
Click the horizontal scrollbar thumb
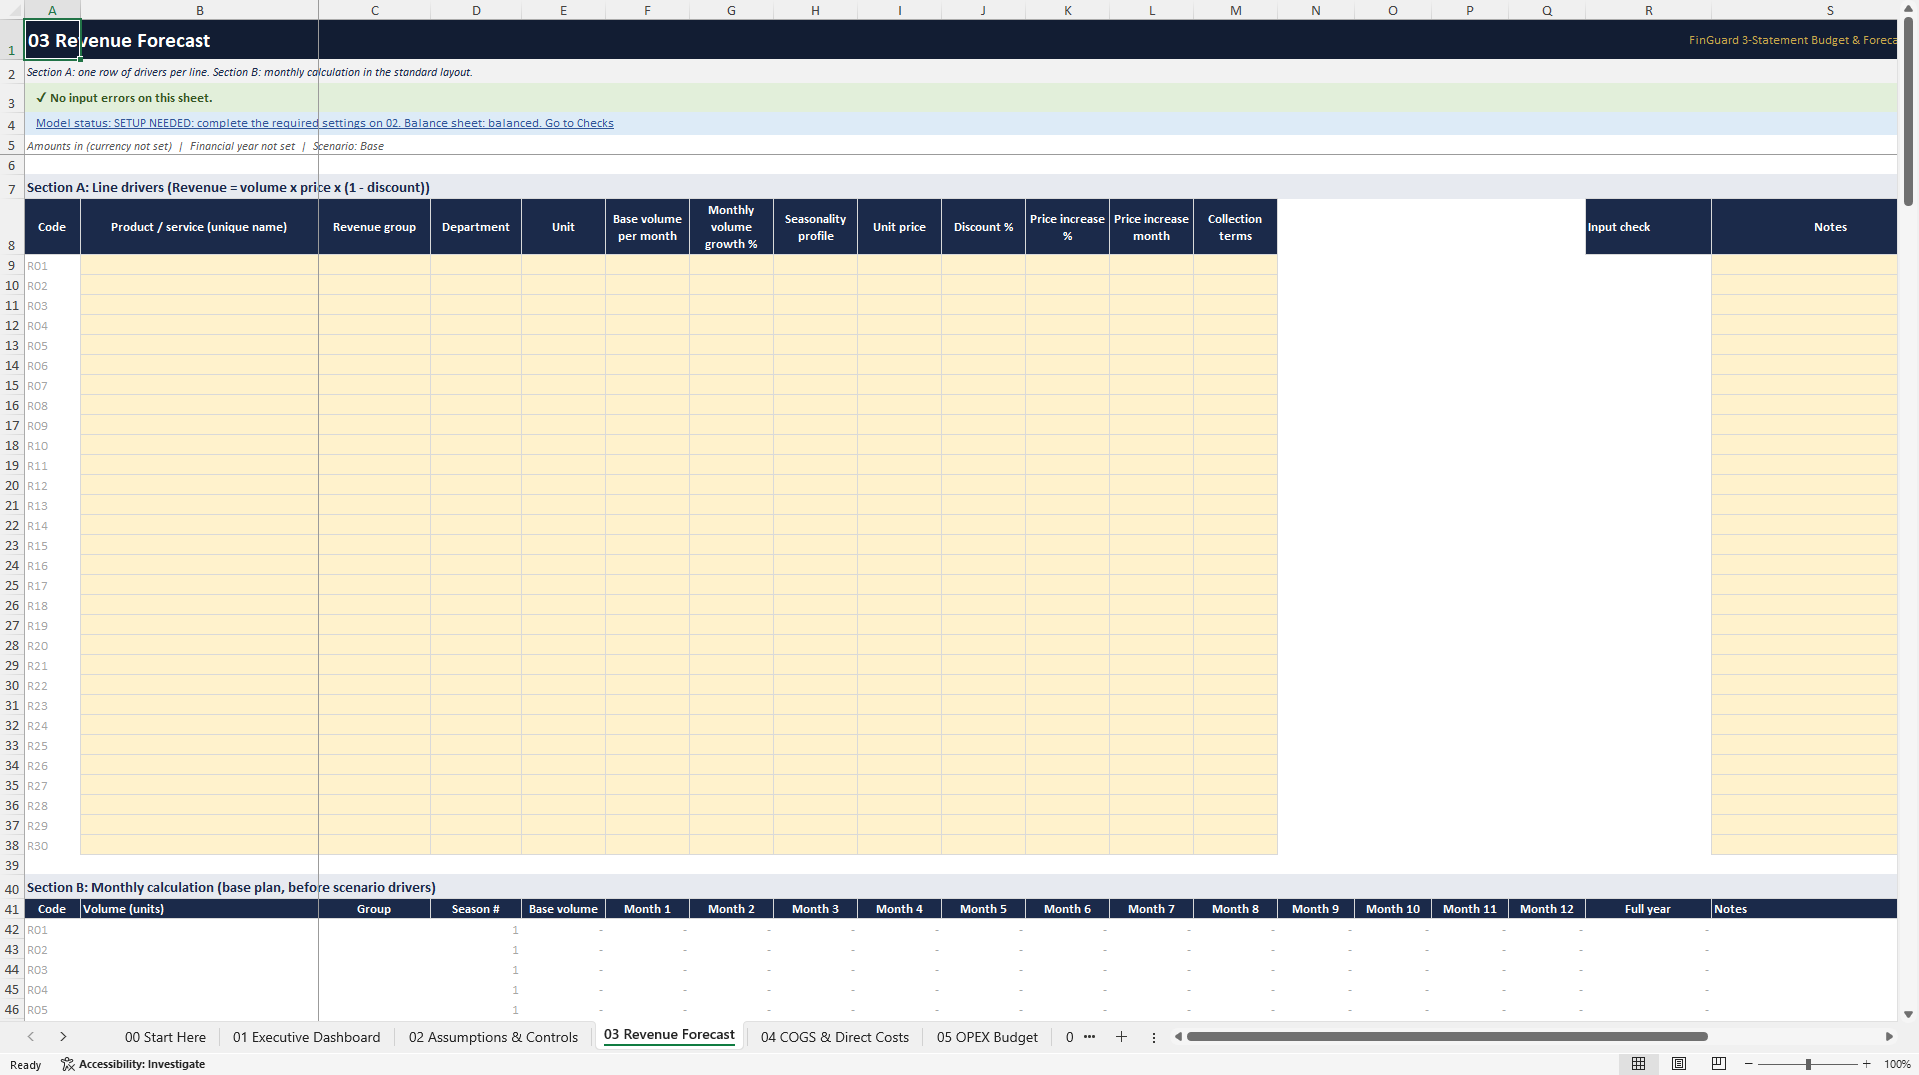[x=1447, y=1037]
